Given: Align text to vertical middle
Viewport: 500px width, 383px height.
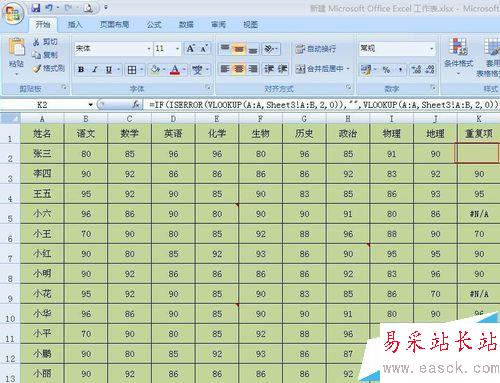Looking at the screenshot, I should (239, 49).
